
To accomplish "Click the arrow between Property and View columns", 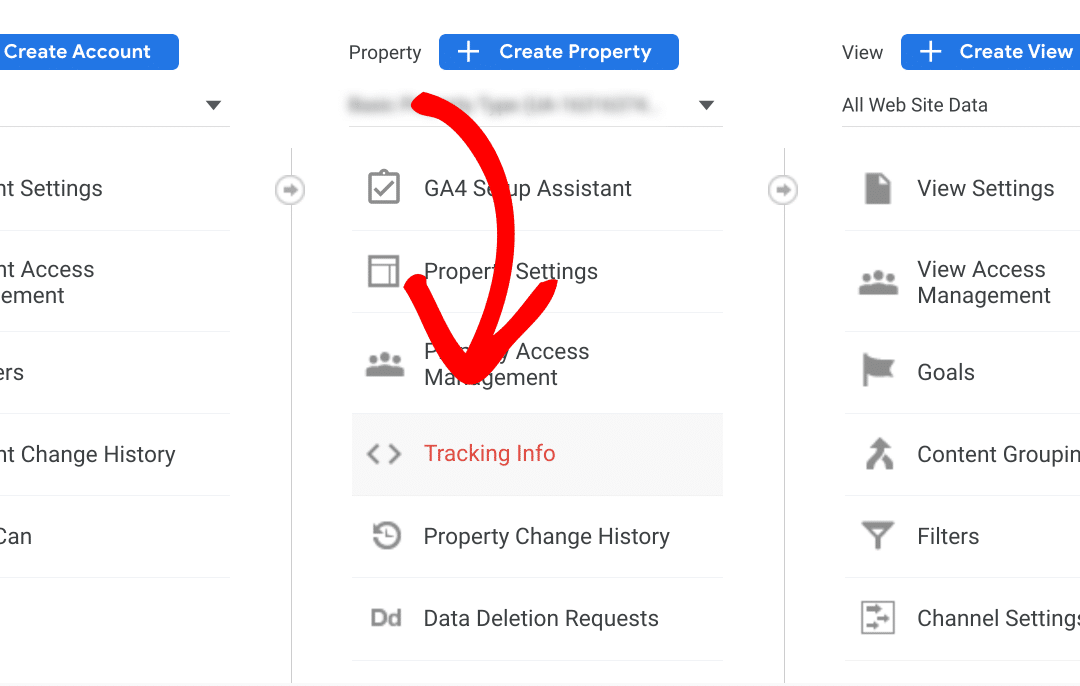I will [783, 189].
